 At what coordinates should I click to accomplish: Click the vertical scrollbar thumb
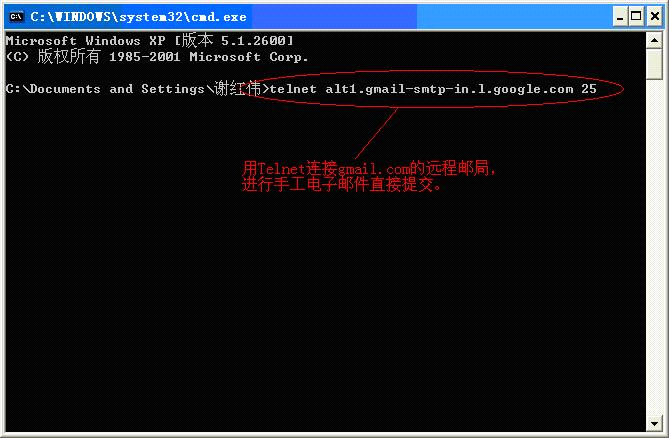pyautogui.click(x=654, y=64)
